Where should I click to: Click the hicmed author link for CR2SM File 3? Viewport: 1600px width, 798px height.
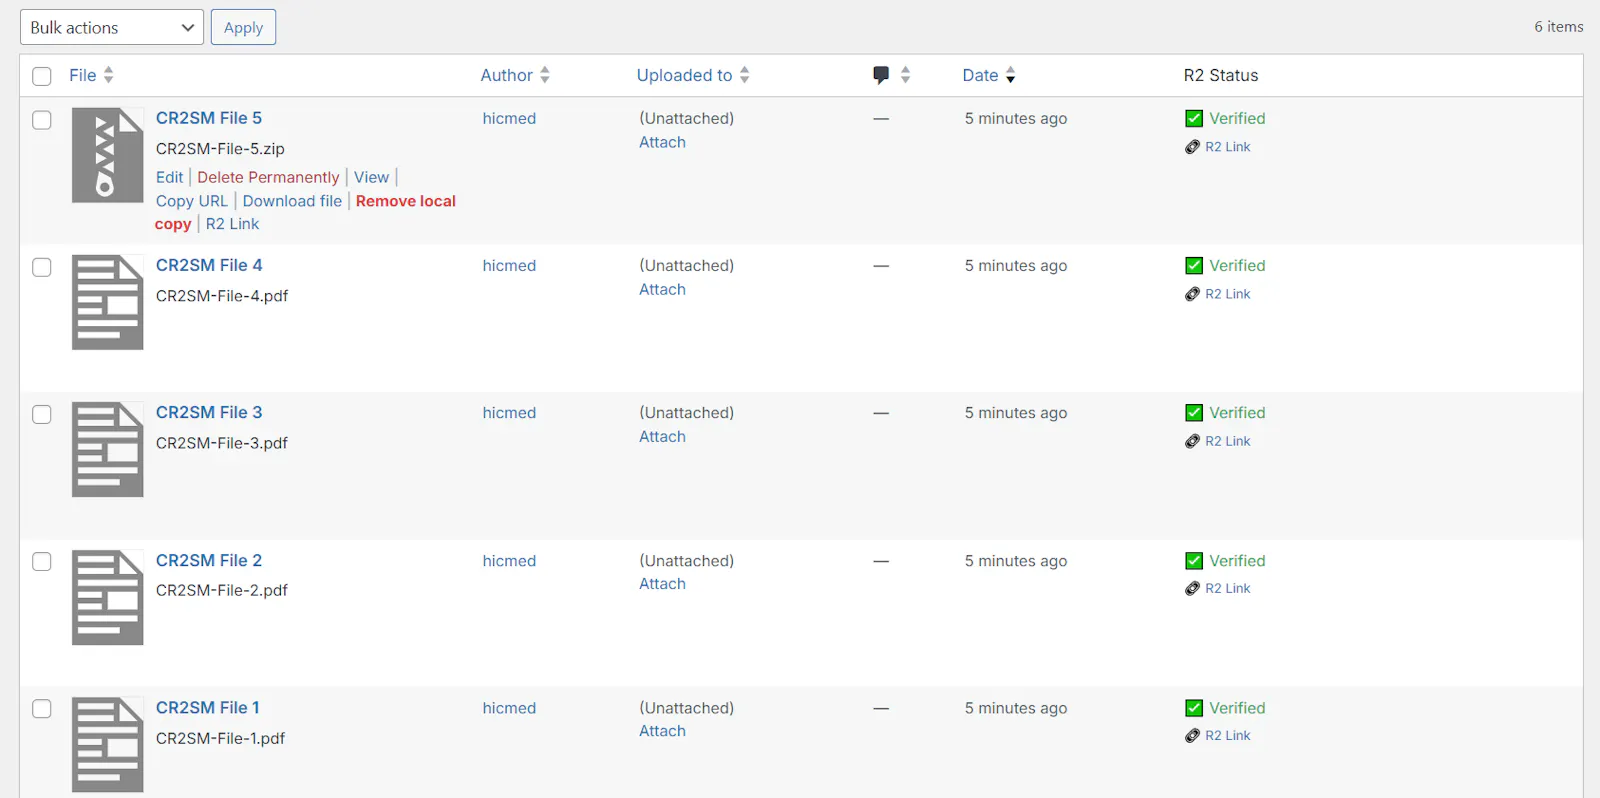509,412
